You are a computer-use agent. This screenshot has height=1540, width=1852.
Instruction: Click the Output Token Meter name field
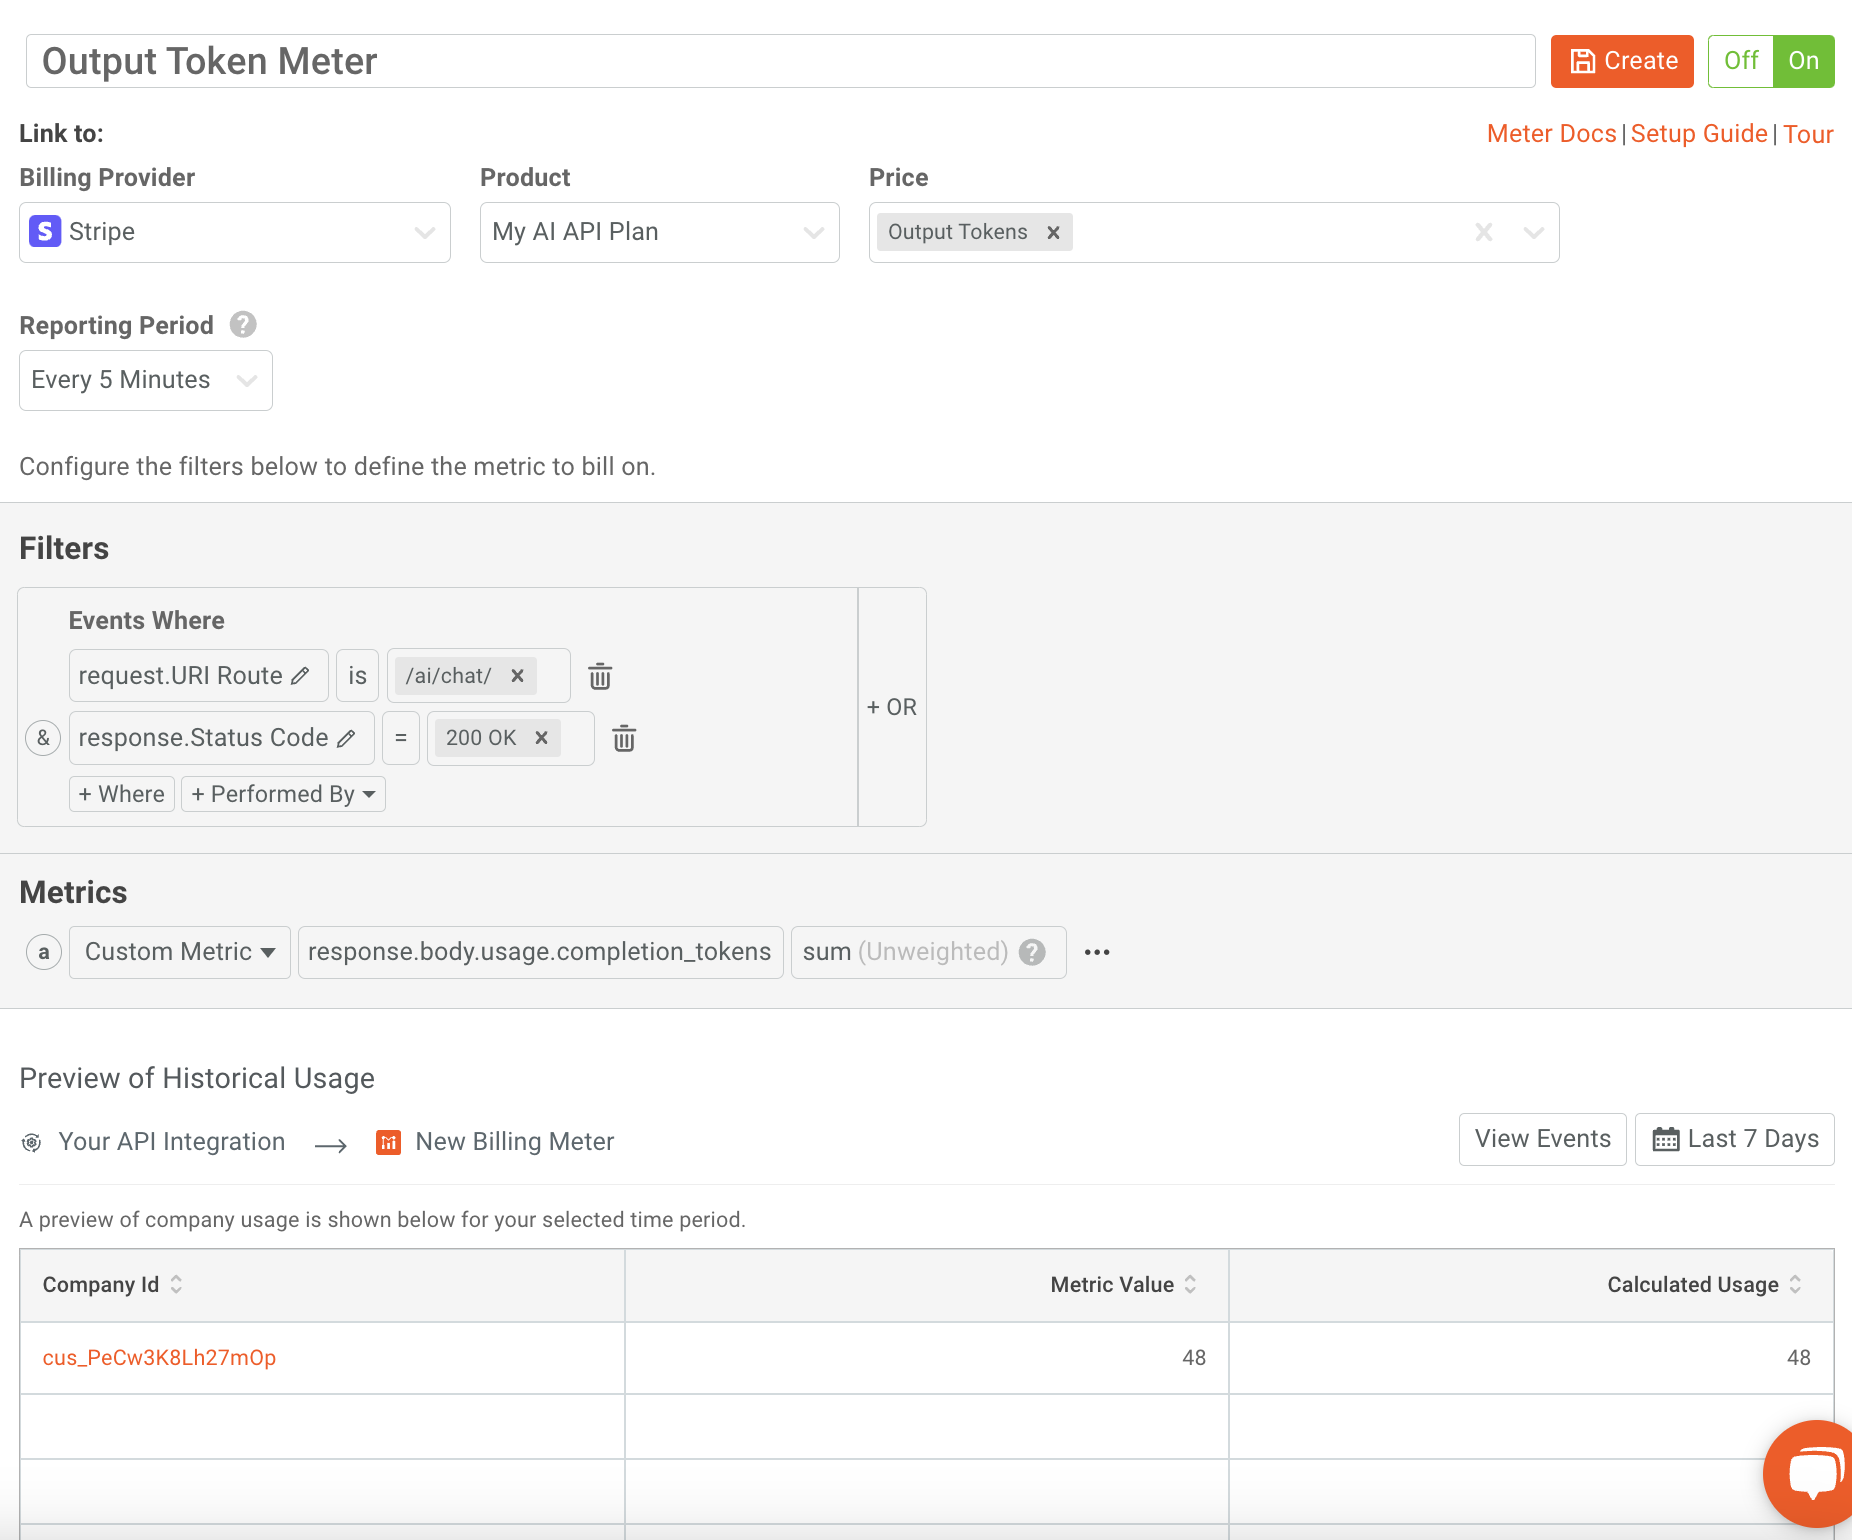pyautogui.click(x=400, y=61)
